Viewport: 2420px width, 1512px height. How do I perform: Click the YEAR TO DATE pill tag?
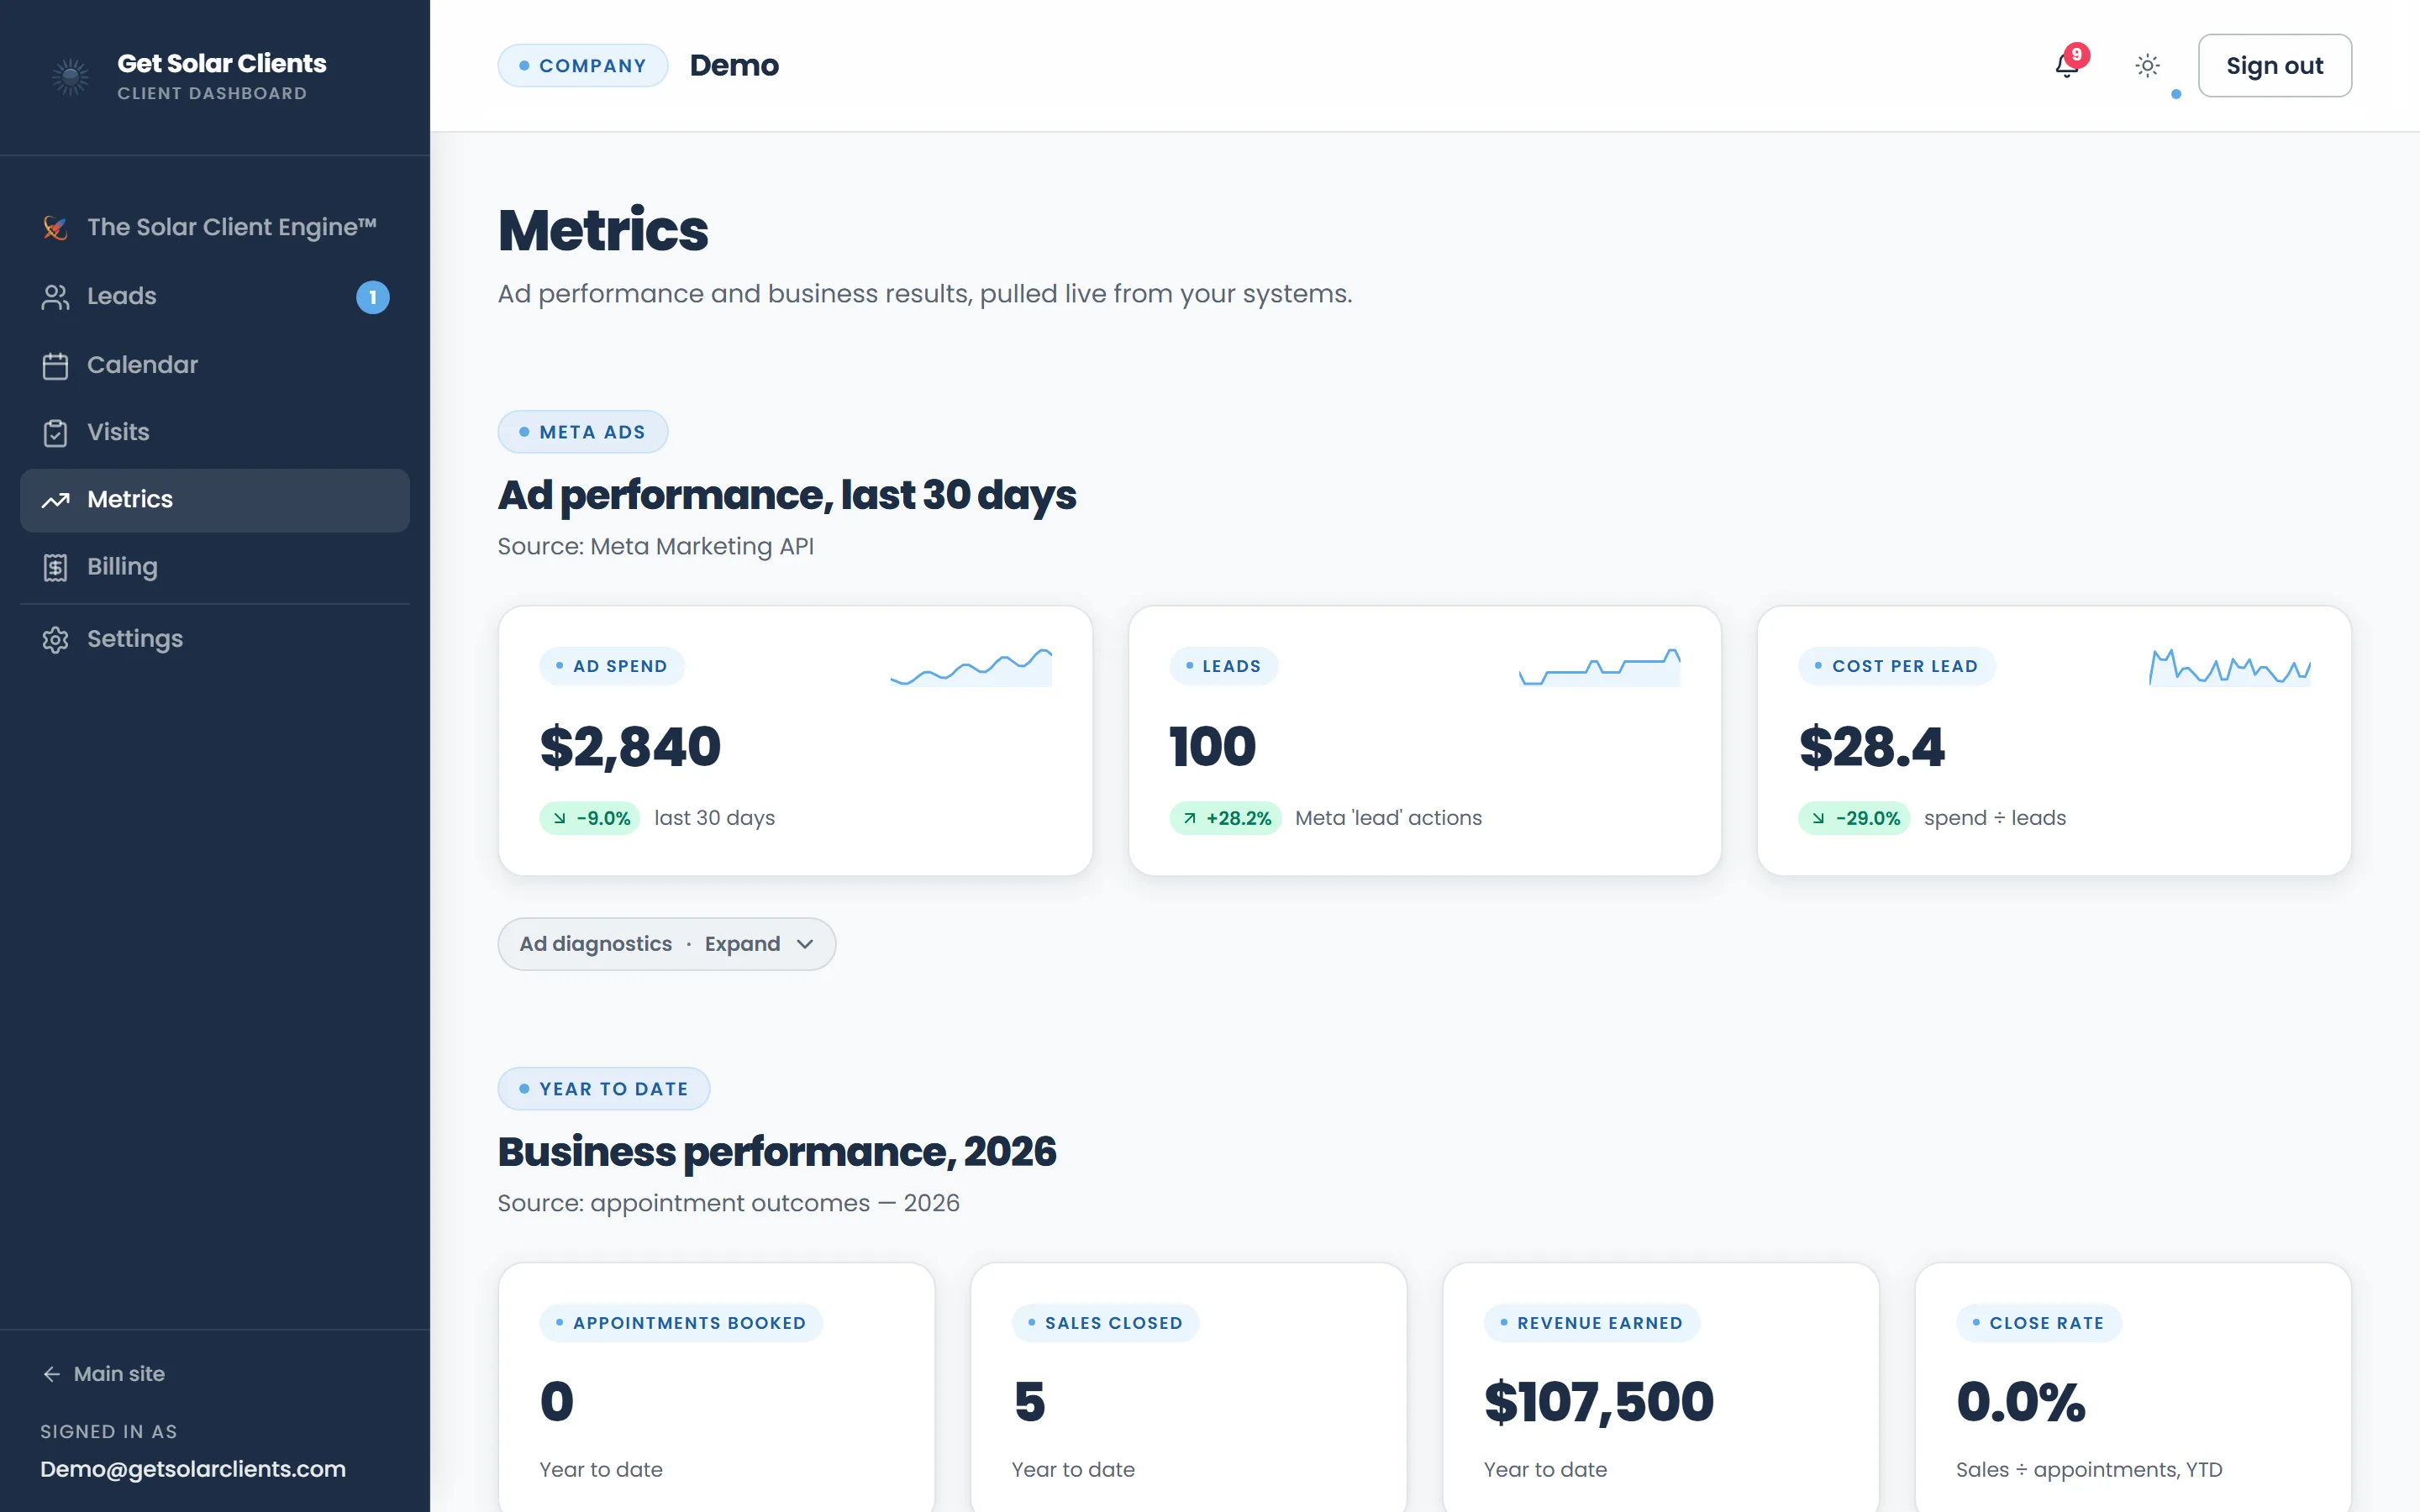point(604,1089)
